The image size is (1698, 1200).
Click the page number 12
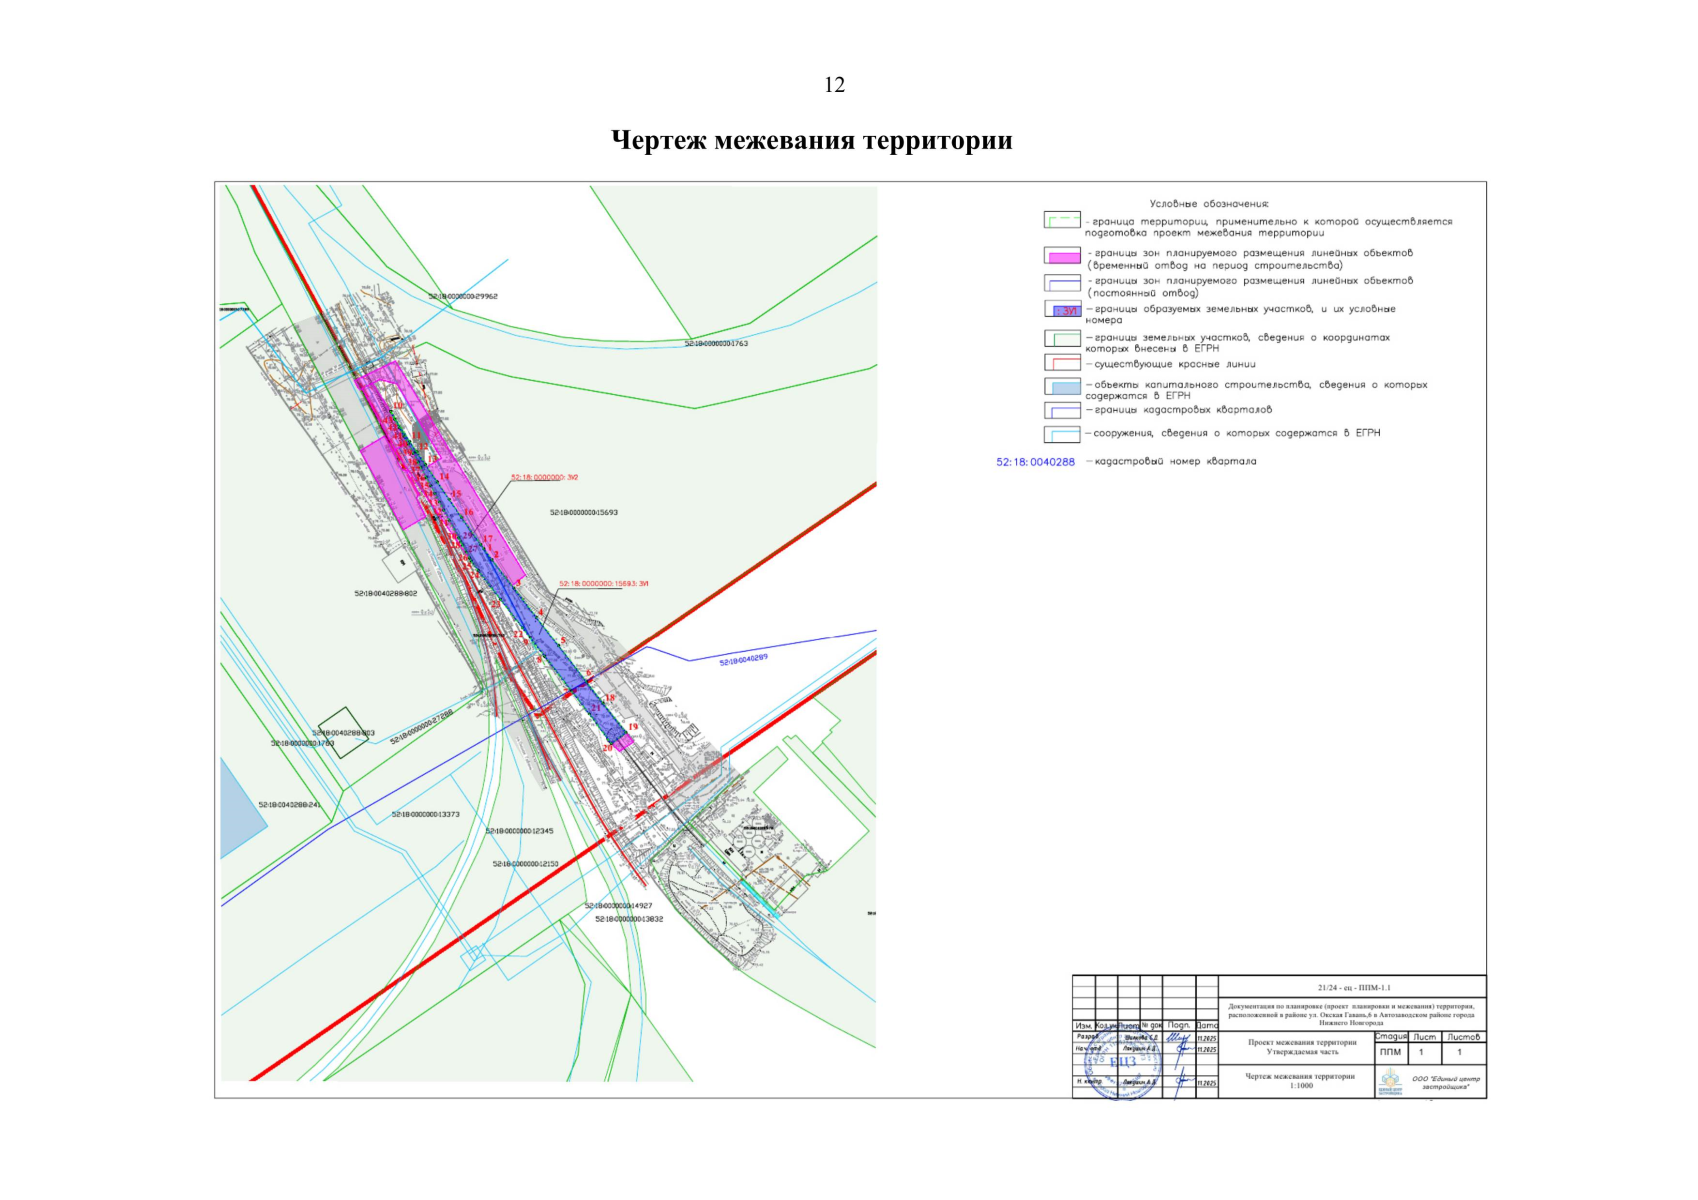click(x=834, y=85)
